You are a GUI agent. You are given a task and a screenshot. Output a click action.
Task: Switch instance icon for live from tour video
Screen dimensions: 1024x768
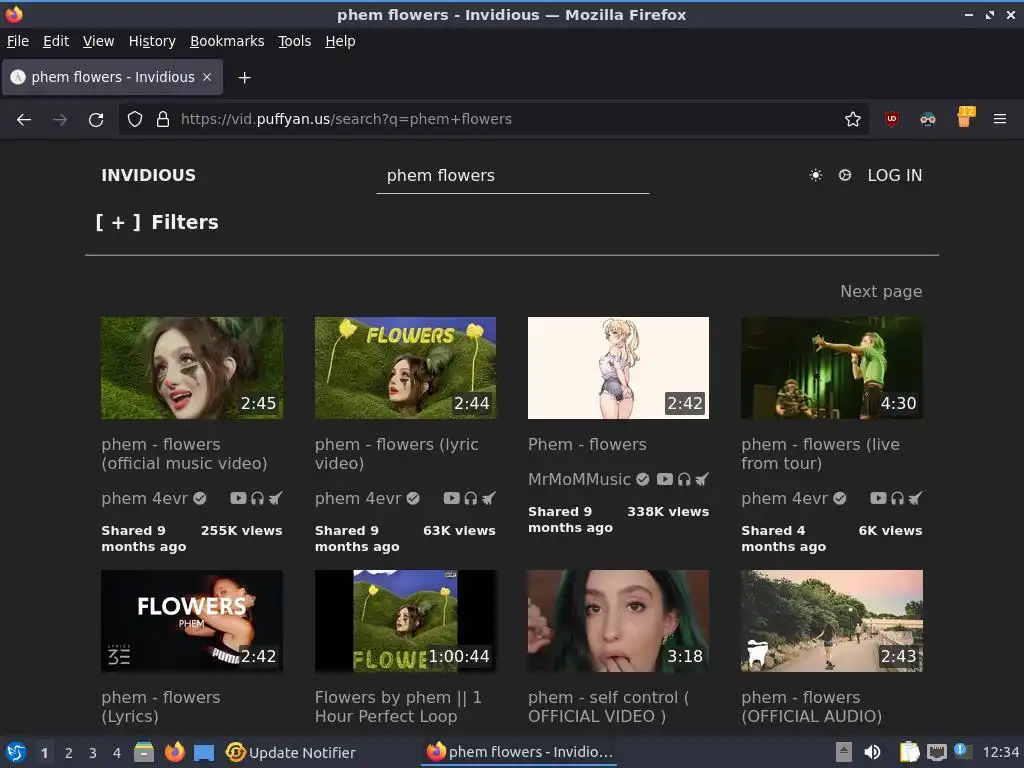coord(916,498)
